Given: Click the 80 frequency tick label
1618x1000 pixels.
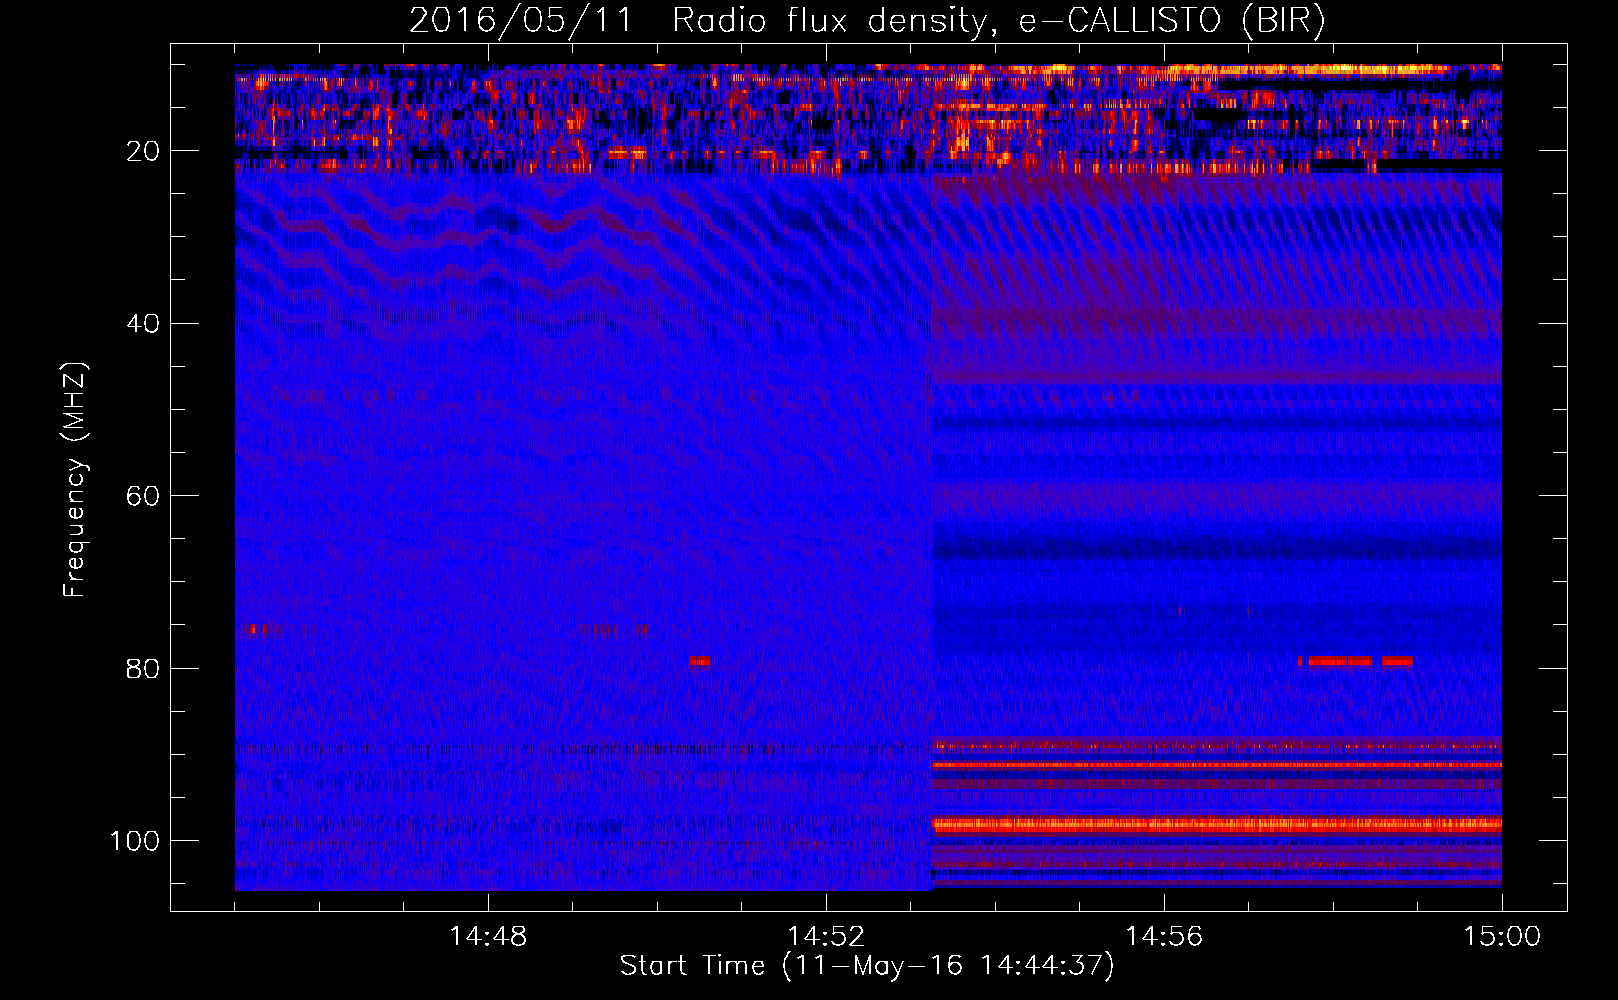Looking at the screenshot, I should (144, 668).
